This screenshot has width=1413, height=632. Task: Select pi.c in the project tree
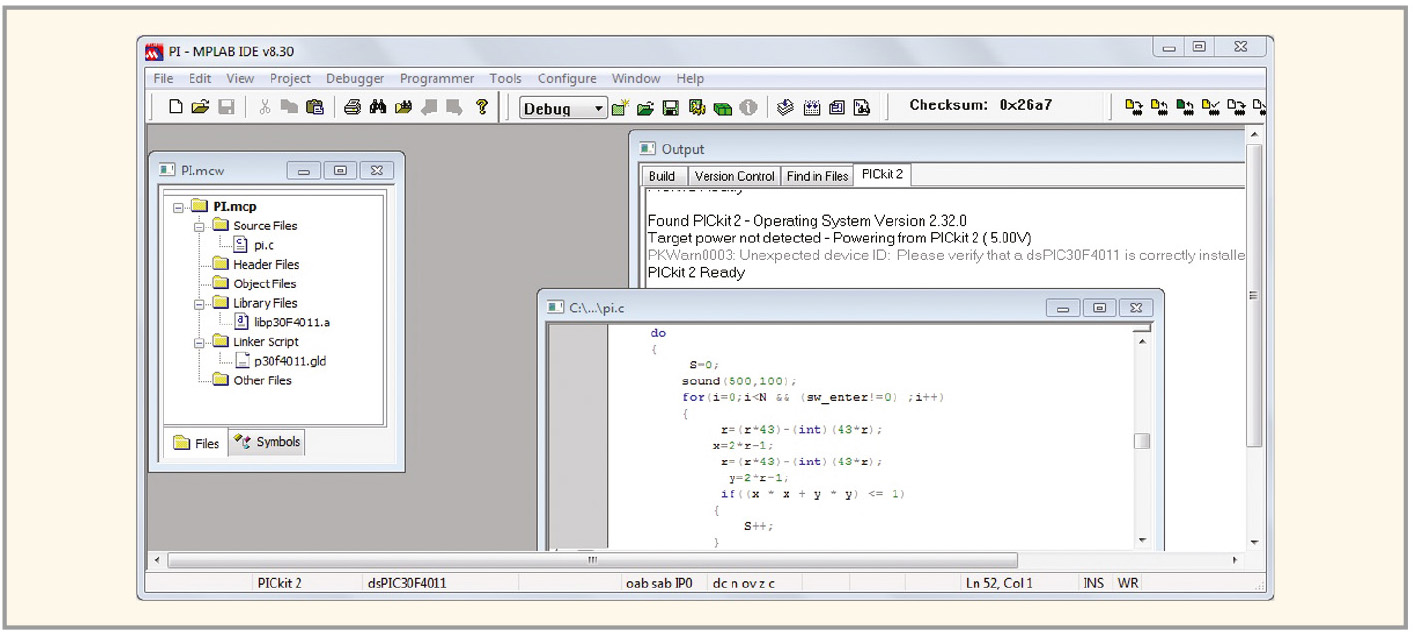[263, 245]
